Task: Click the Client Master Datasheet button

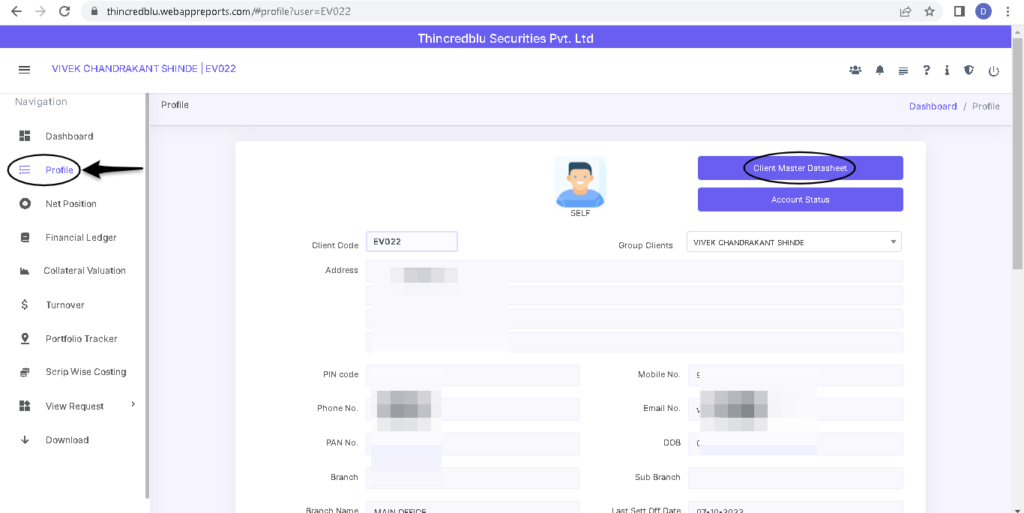Action: click(x=800, y=168)
